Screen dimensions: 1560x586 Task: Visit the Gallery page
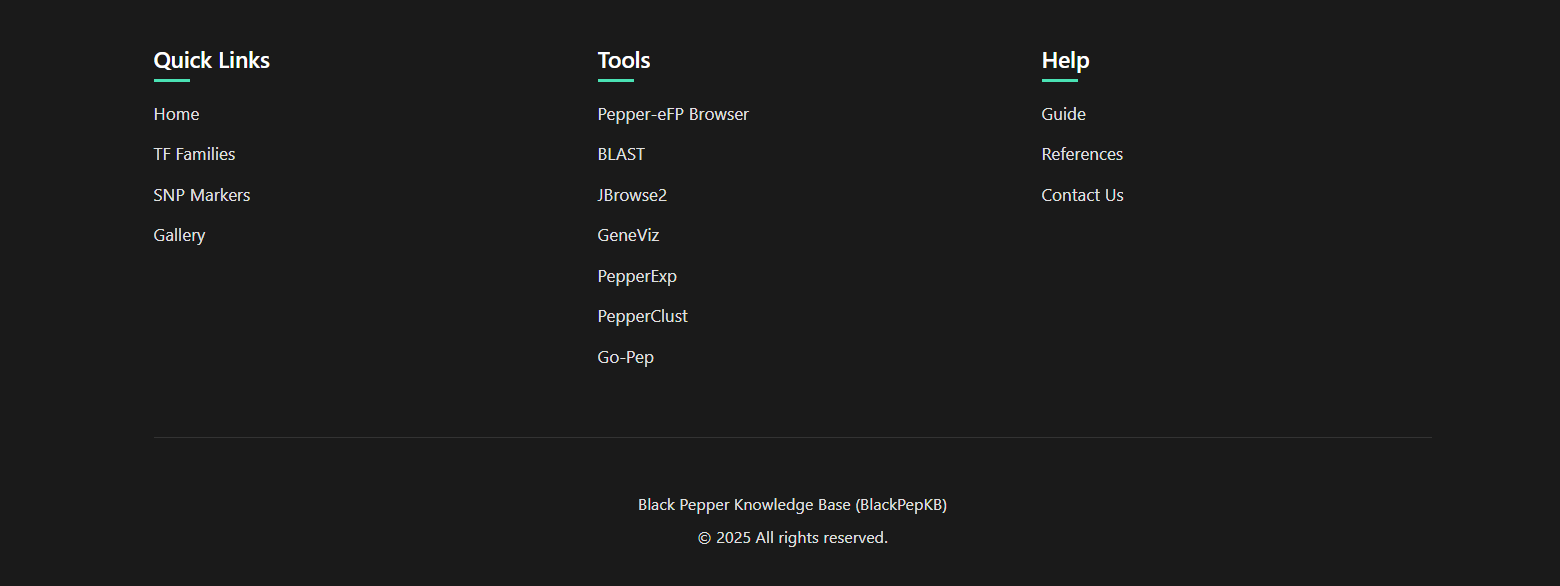pos(179,235)
